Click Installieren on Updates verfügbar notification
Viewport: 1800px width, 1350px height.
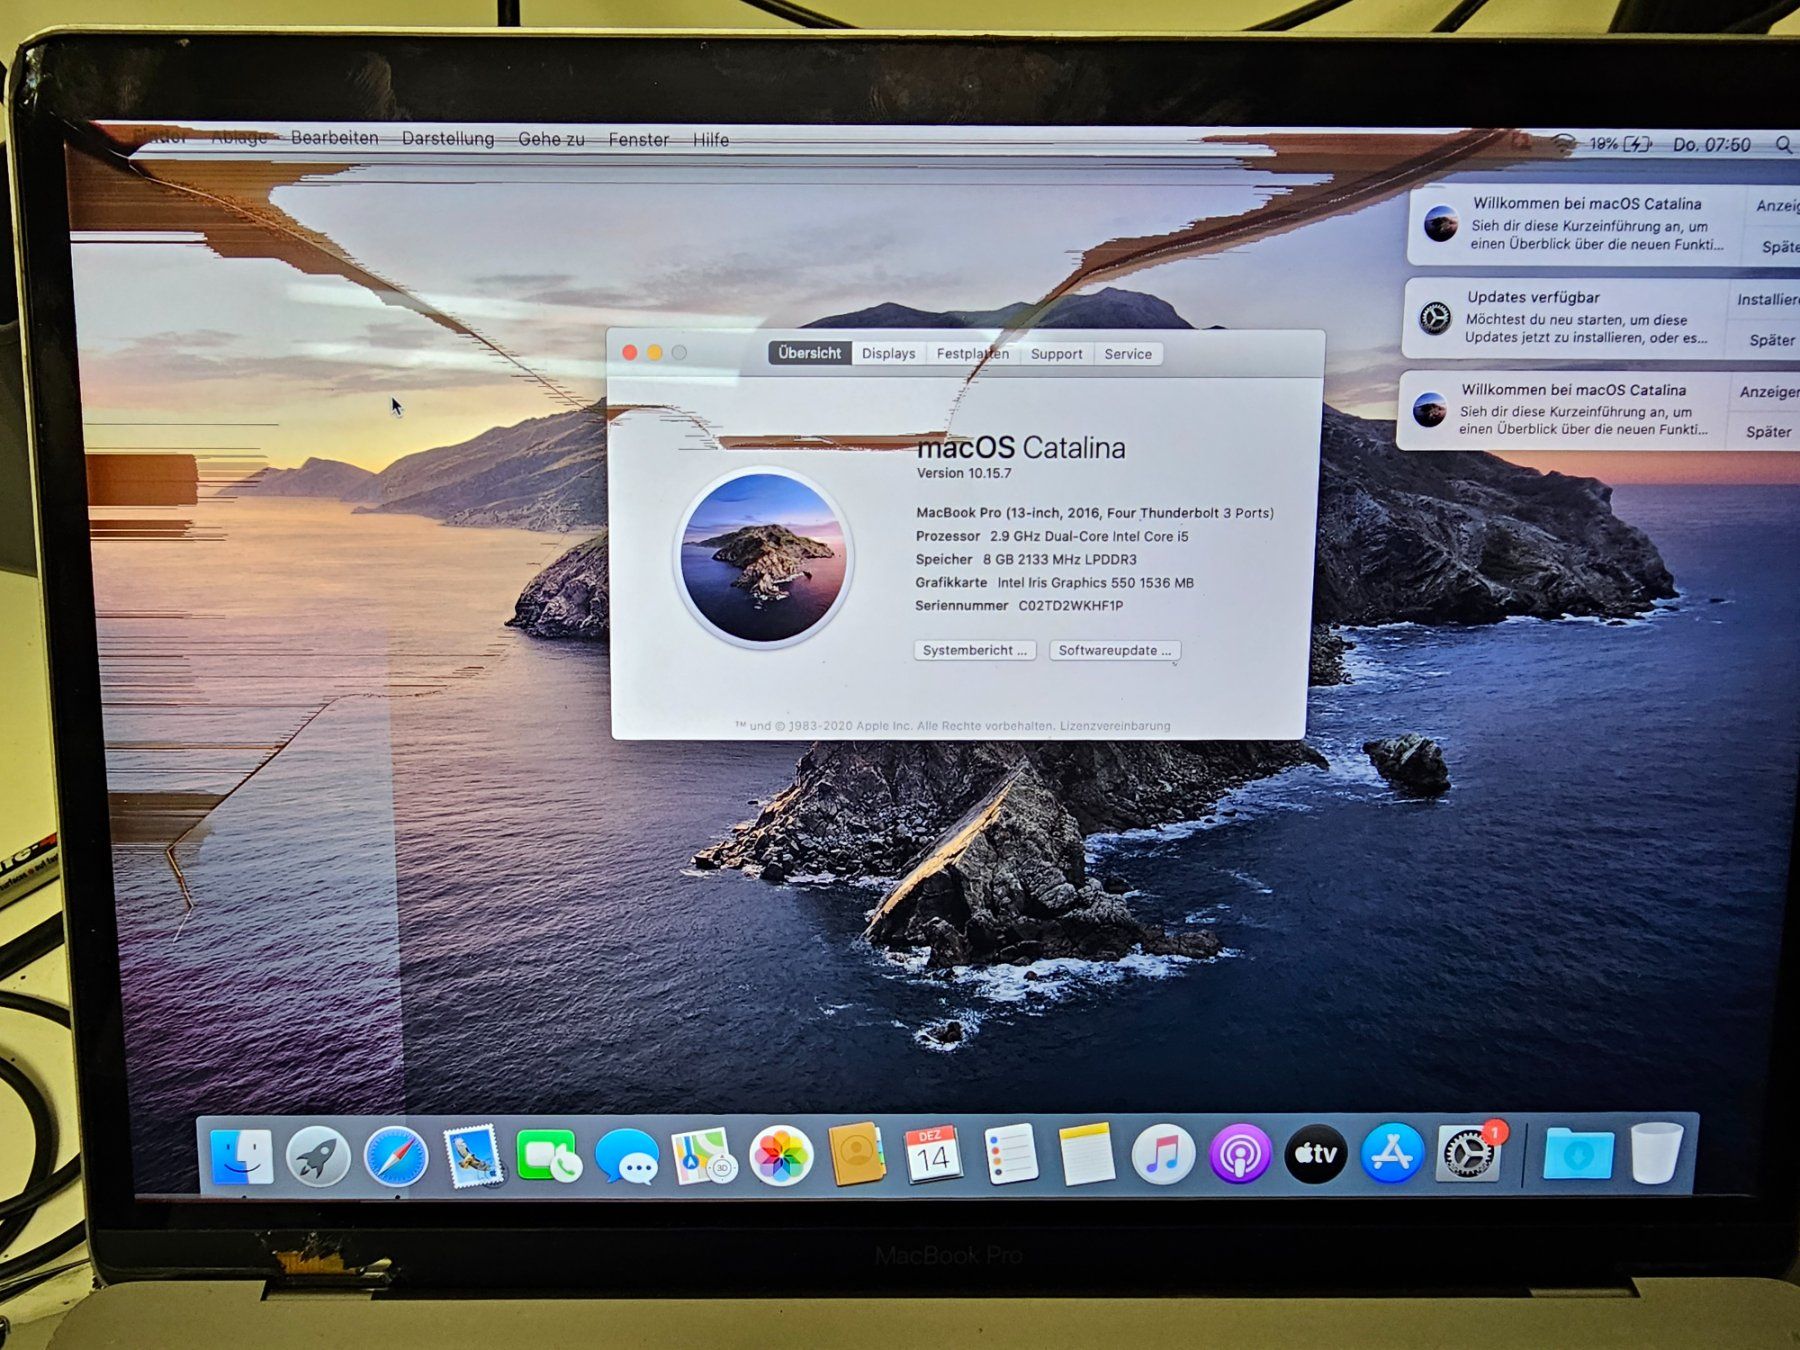tap(1767, 299)
